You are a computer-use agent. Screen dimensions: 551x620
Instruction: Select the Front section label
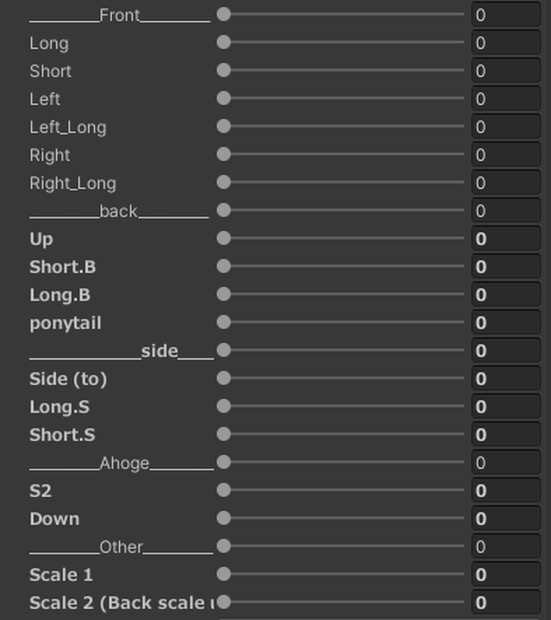click(x=120, y=15)
